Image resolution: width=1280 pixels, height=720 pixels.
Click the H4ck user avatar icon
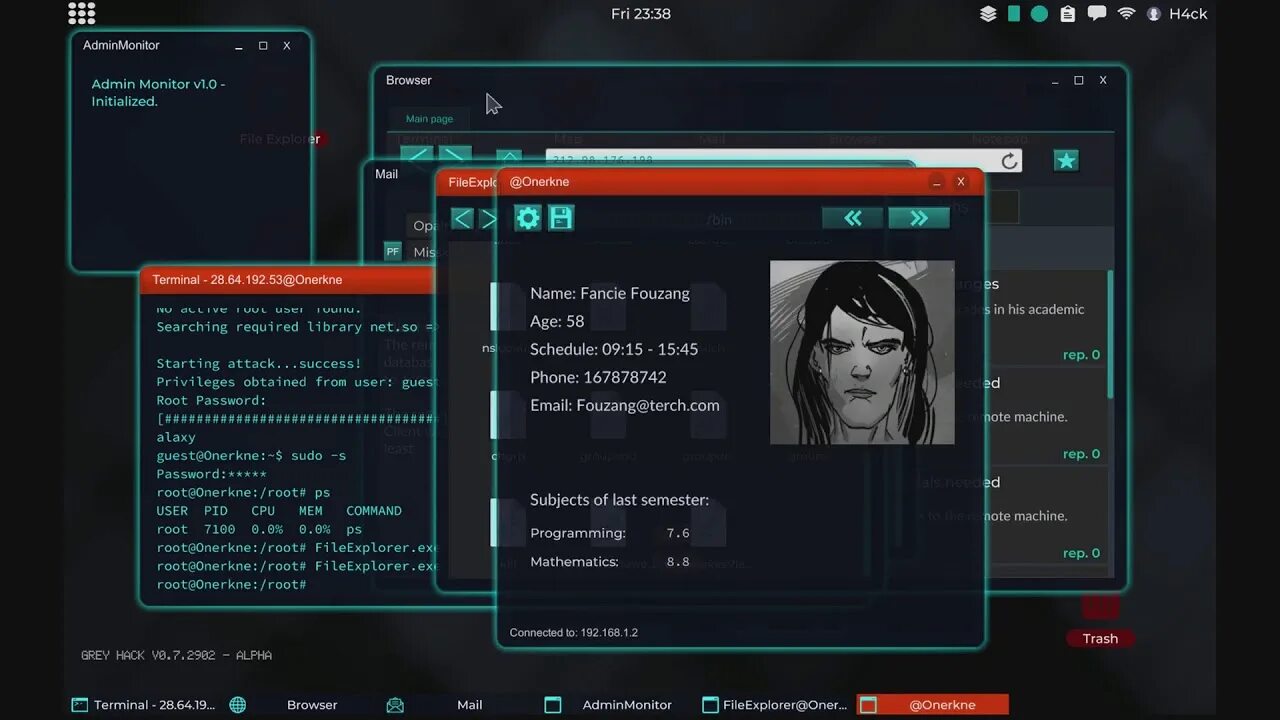pos(1154,14)
